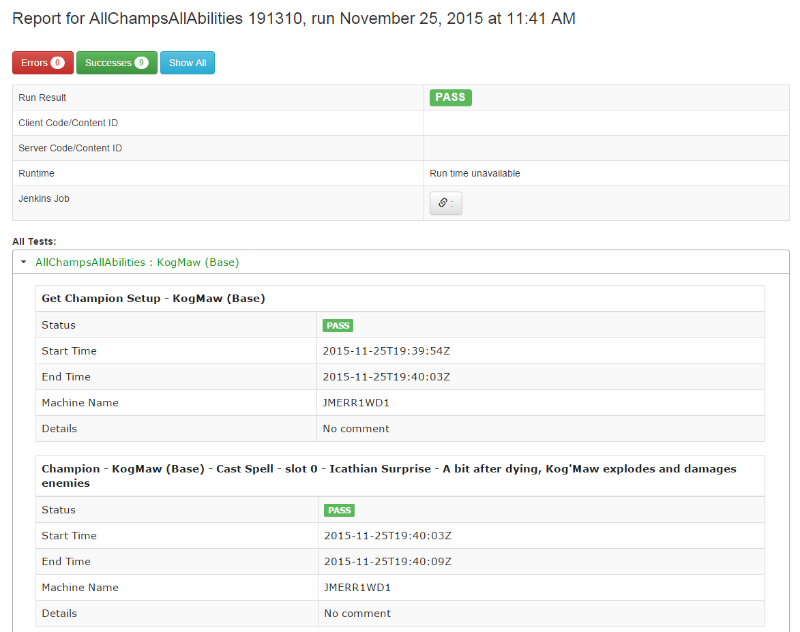Click end time 2015-11-25T19:40:09Z value
The image size is (800, 632).
[x=387, y=561]
